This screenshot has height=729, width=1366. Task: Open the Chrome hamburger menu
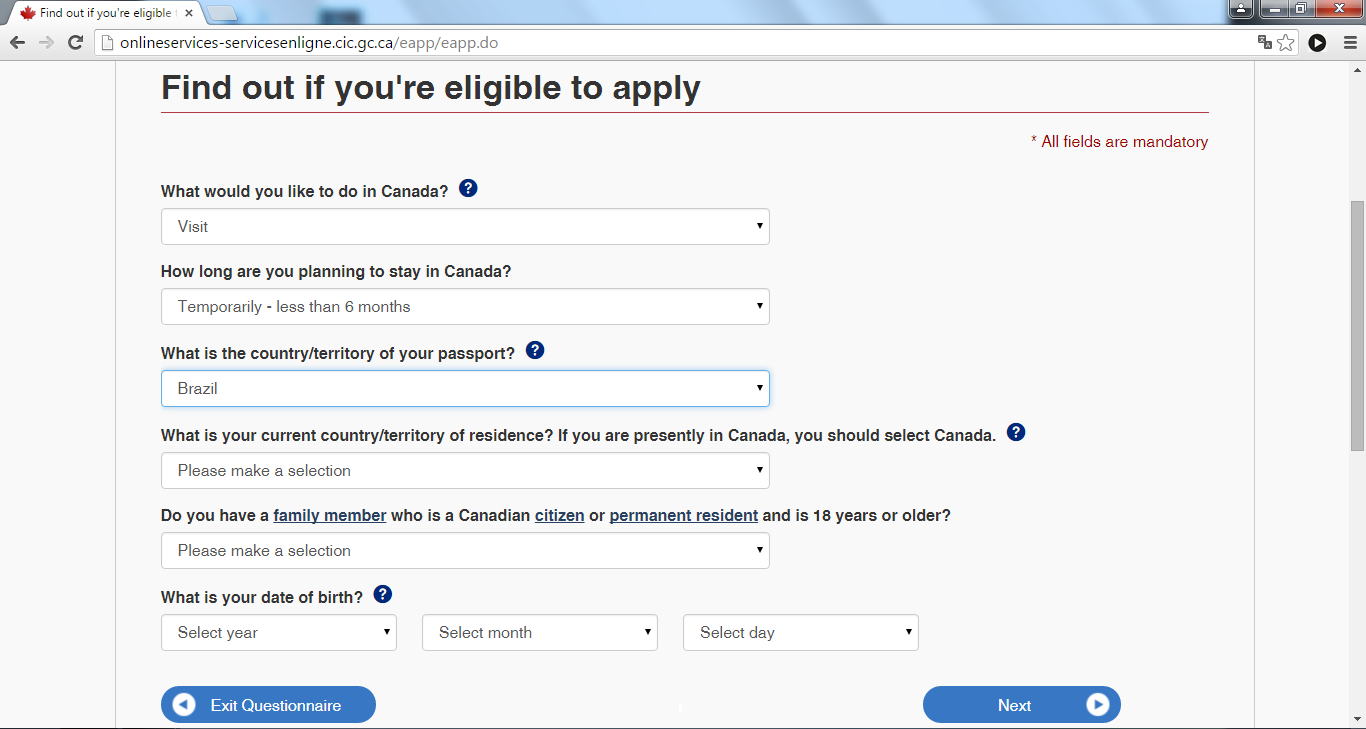click(x=1349, y=43)
